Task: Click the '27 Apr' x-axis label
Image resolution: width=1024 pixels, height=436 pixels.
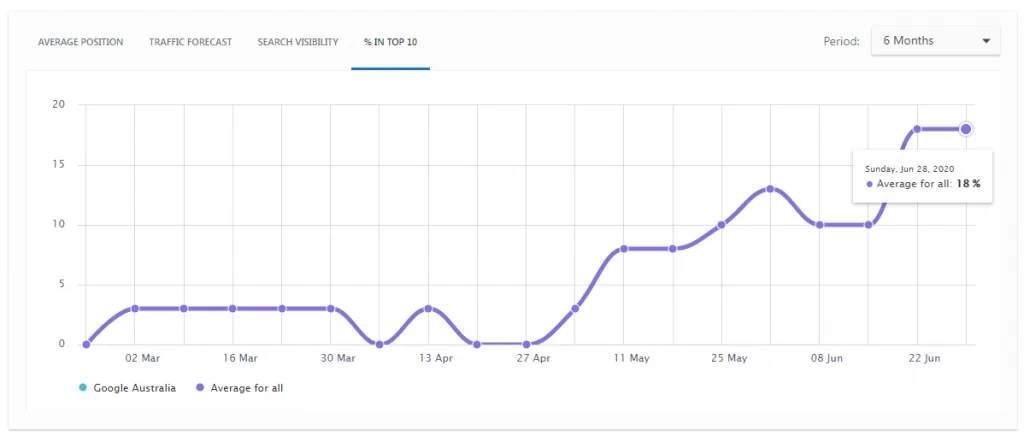Action: (x=534, y=358)
